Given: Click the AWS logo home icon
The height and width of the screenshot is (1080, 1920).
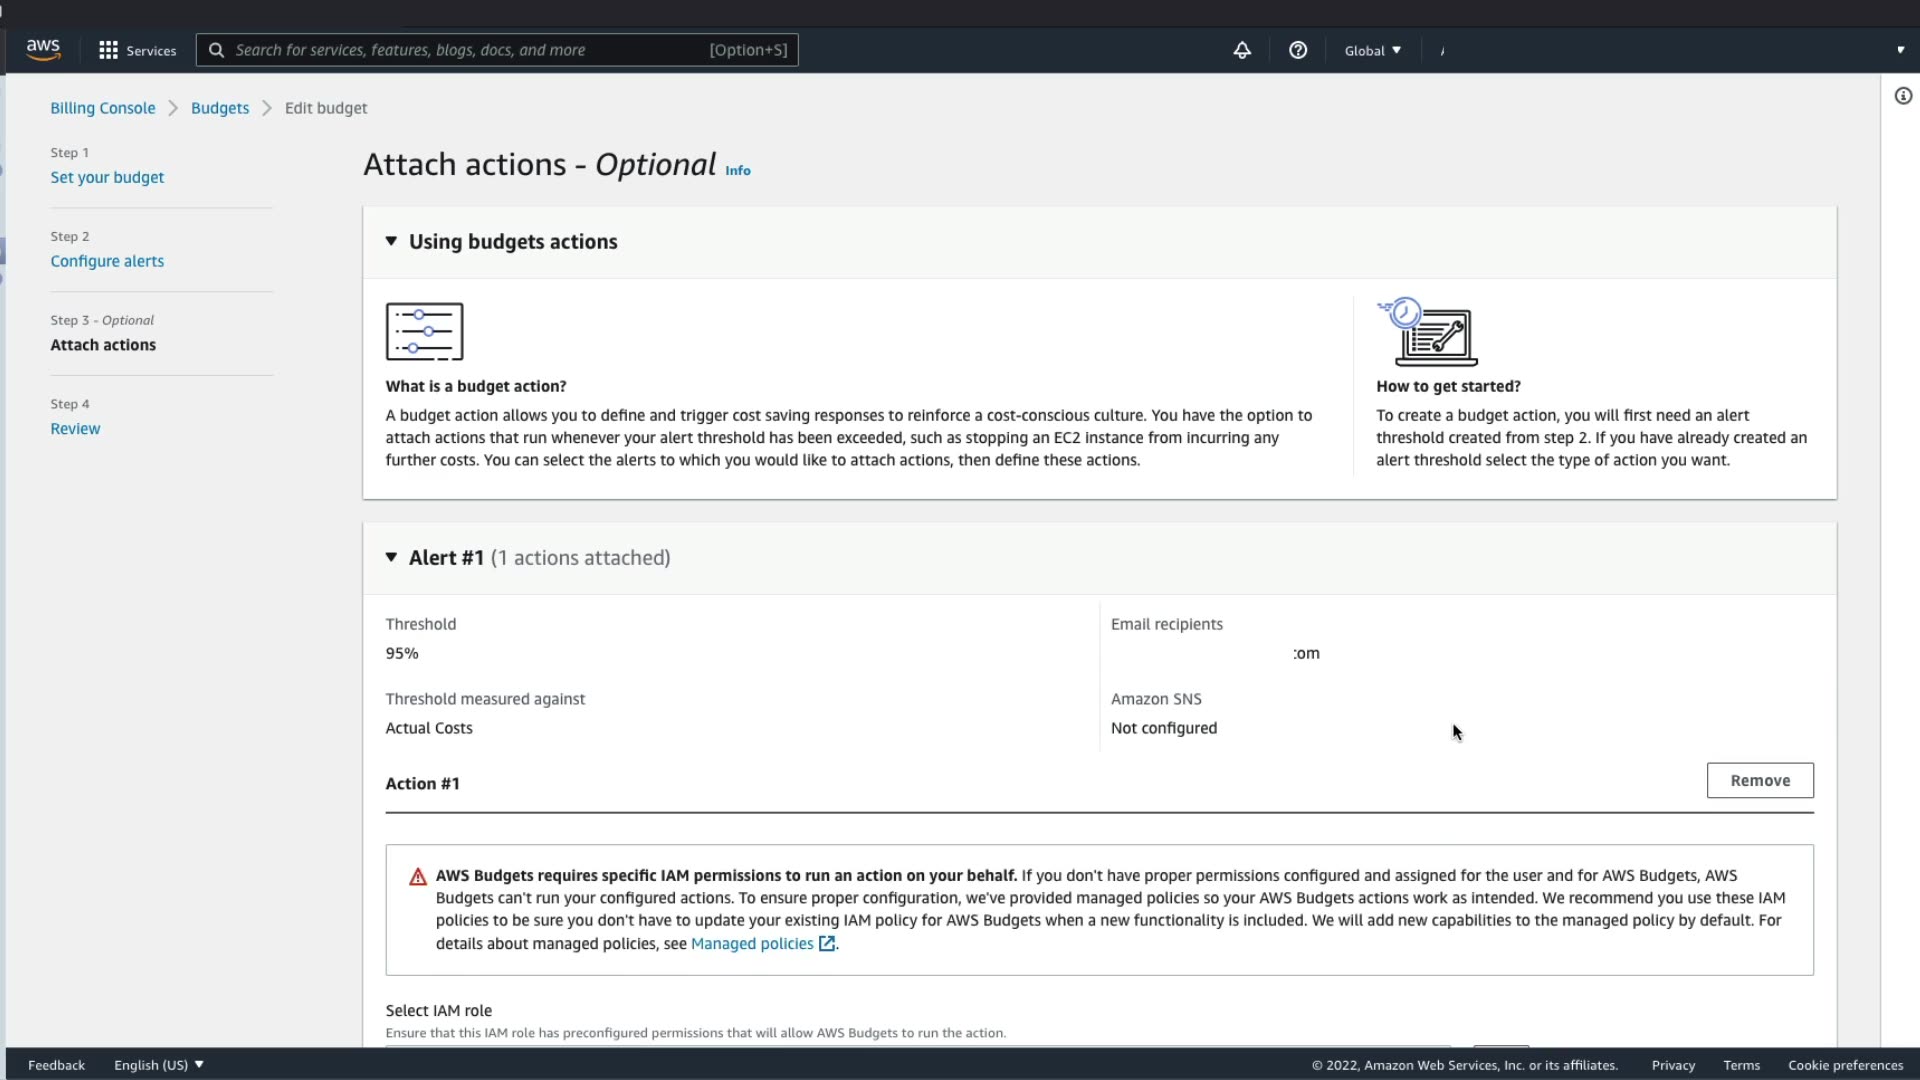Looking at the screenshot, I should point(43,49).
